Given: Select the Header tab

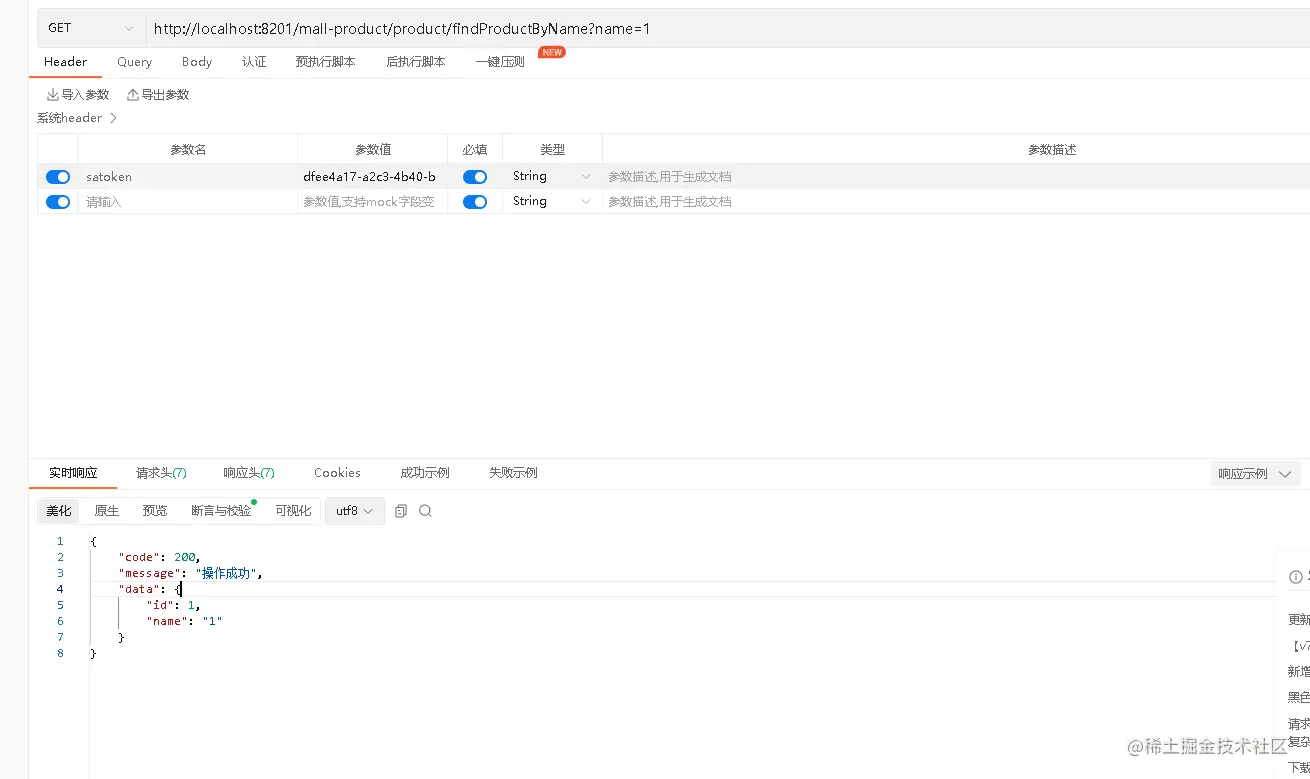Looking at the screenshot, I should coord(65,62).
